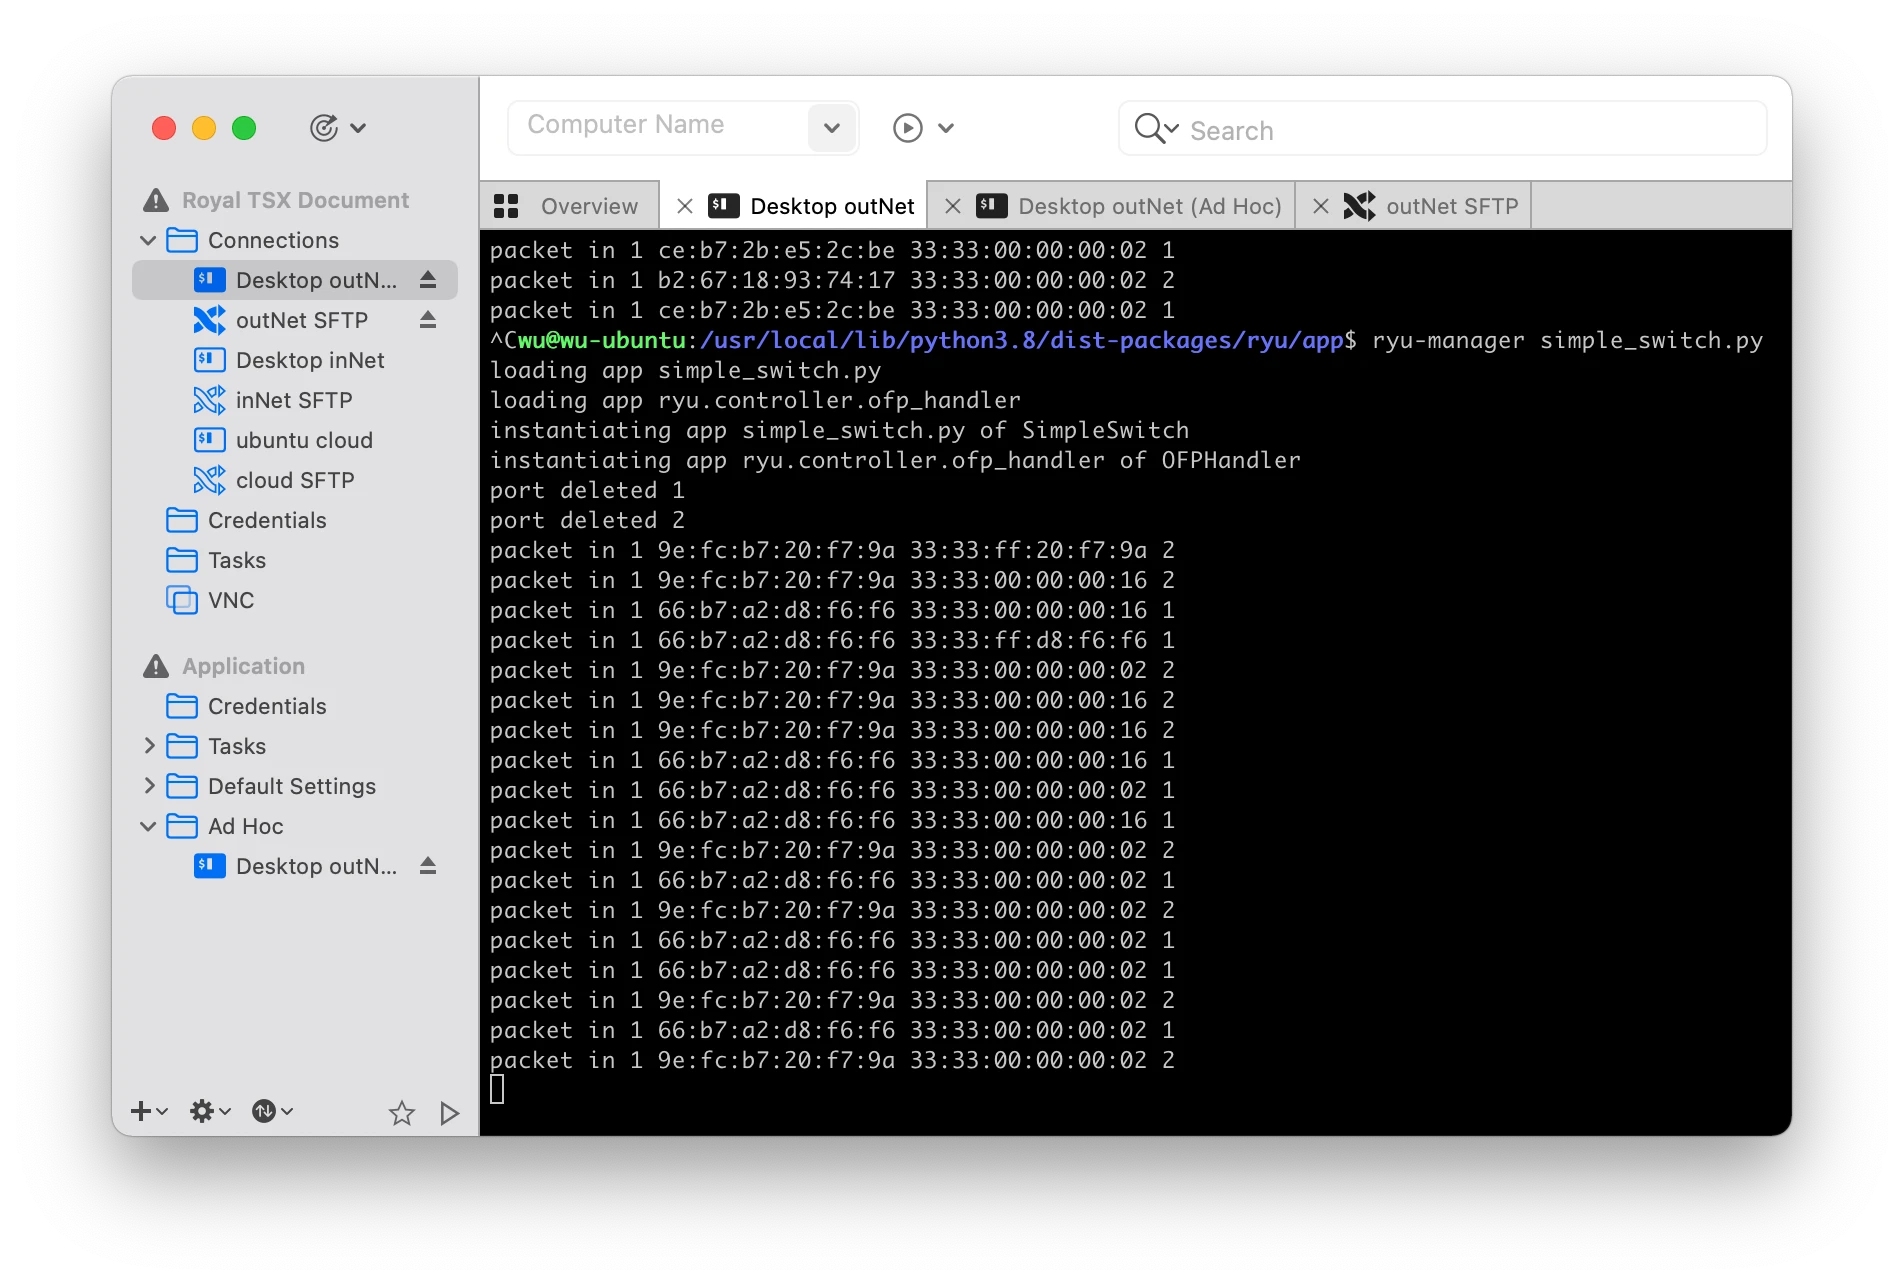Select the Desktop inNet terminal icon
1904x1284 pixels.
208,360
